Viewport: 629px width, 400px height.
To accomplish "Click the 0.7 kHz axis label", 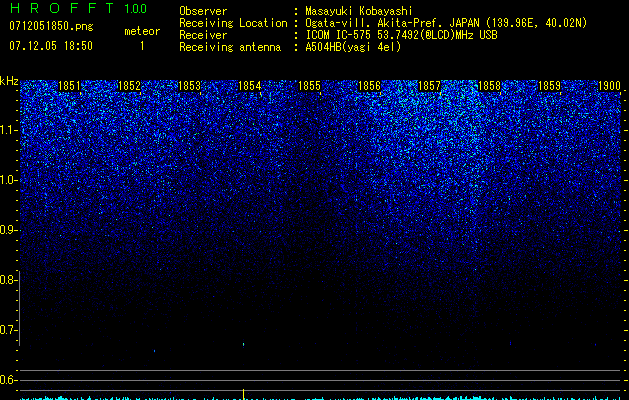I will pyautogui.click(x=8, y=330).
